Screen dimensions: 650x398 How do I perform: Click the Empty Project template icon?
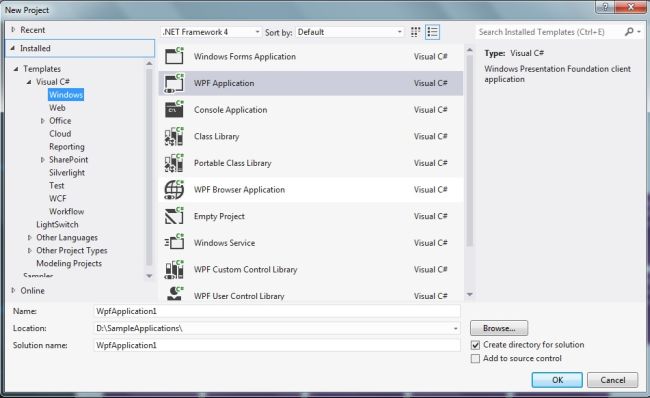174,216
